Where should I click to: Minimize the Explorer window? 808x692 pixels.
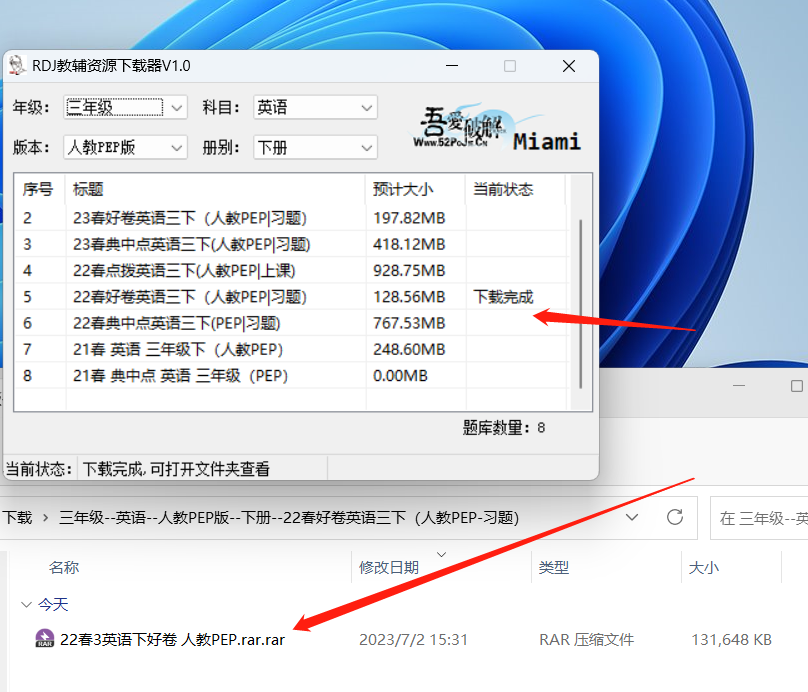pyautogui.click(x=739, y=385)
